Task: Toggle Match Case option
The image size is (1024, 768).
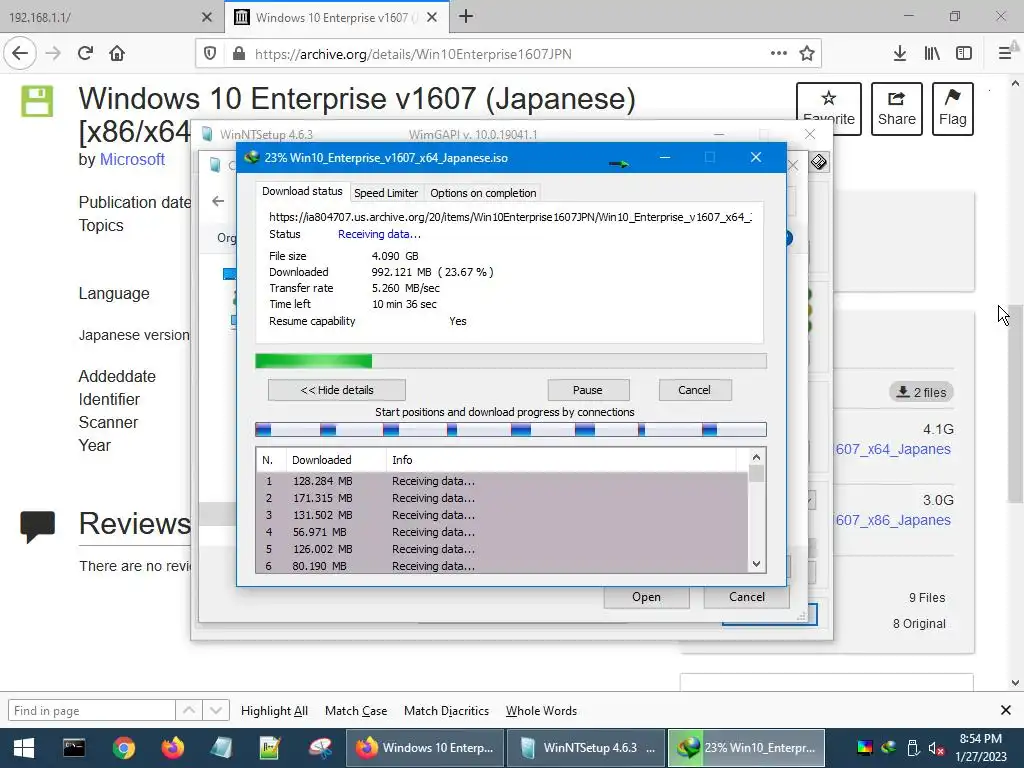Action: 356,711
